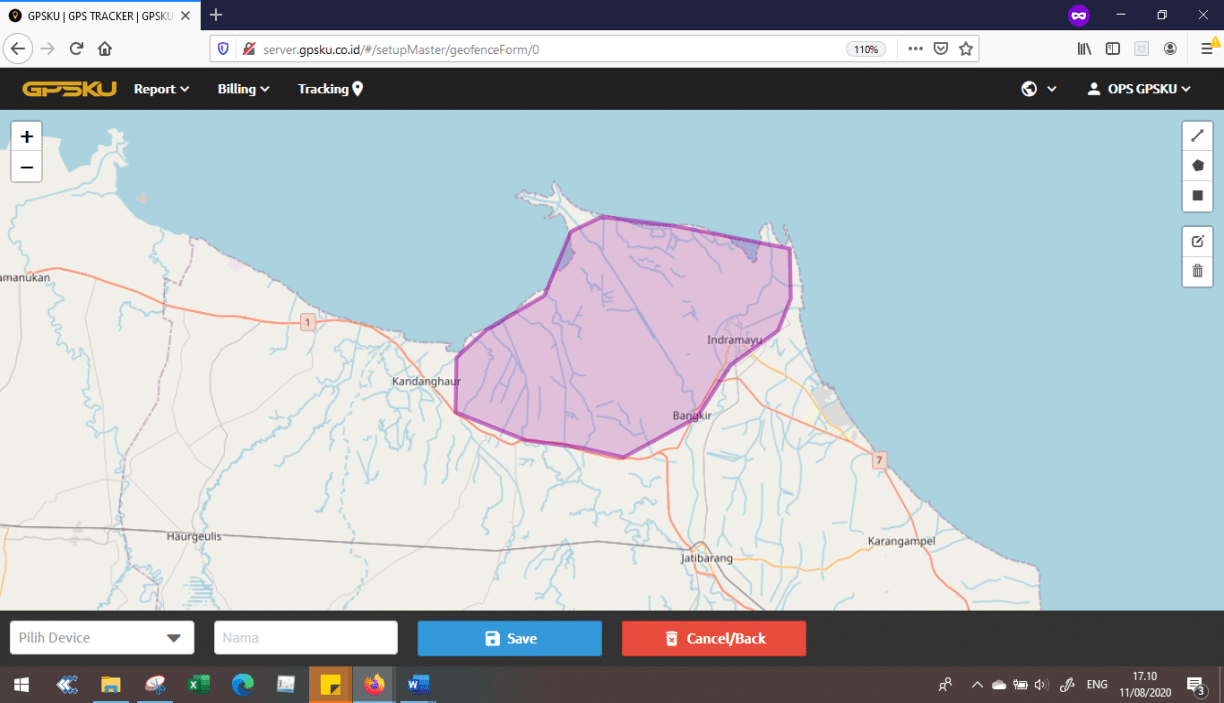
Task: Open the Billing menu
Action: coord(243,89)
